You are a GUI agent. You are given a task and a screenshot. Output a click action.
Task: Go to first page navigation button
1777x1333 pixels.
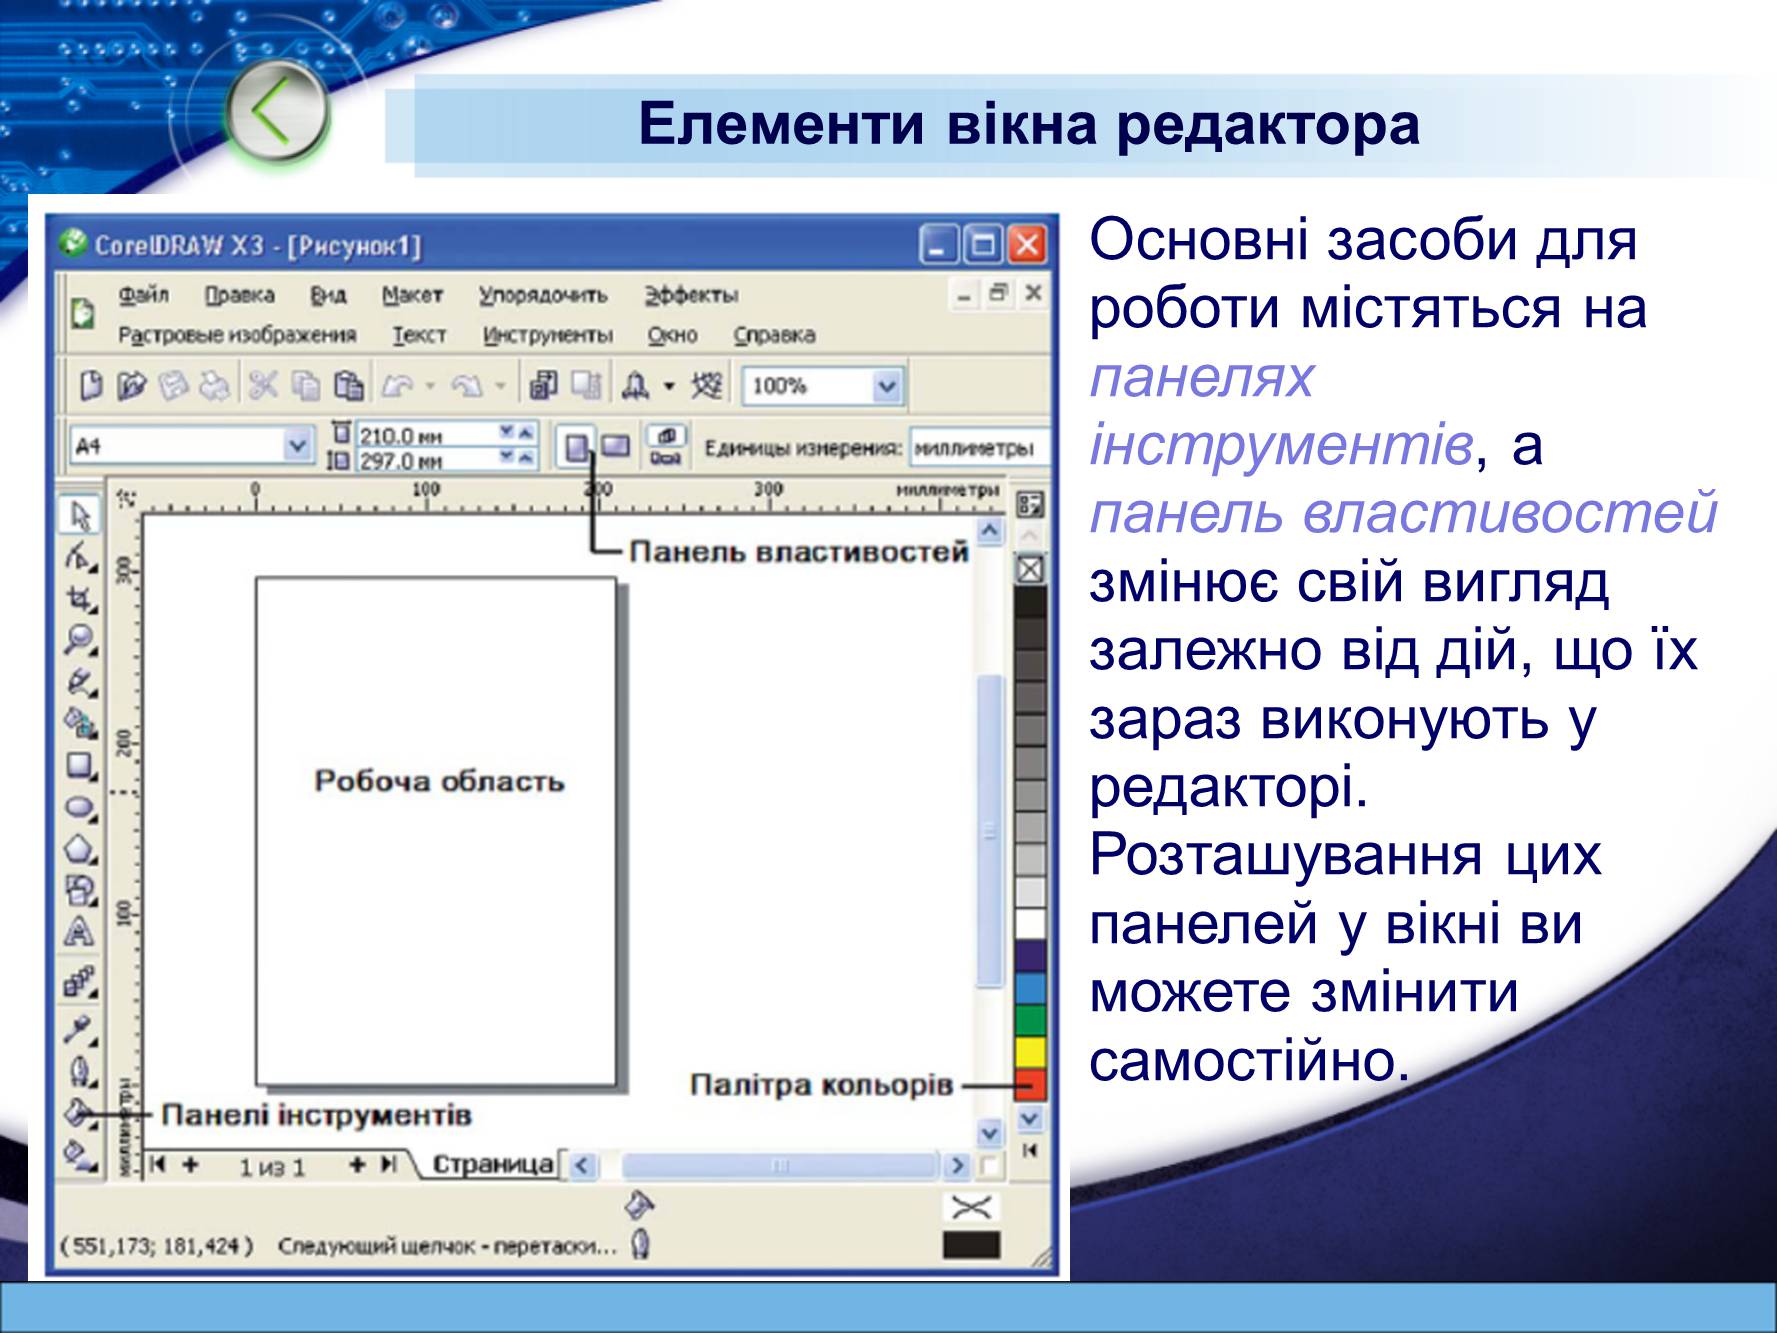[x=157, y=1164]
